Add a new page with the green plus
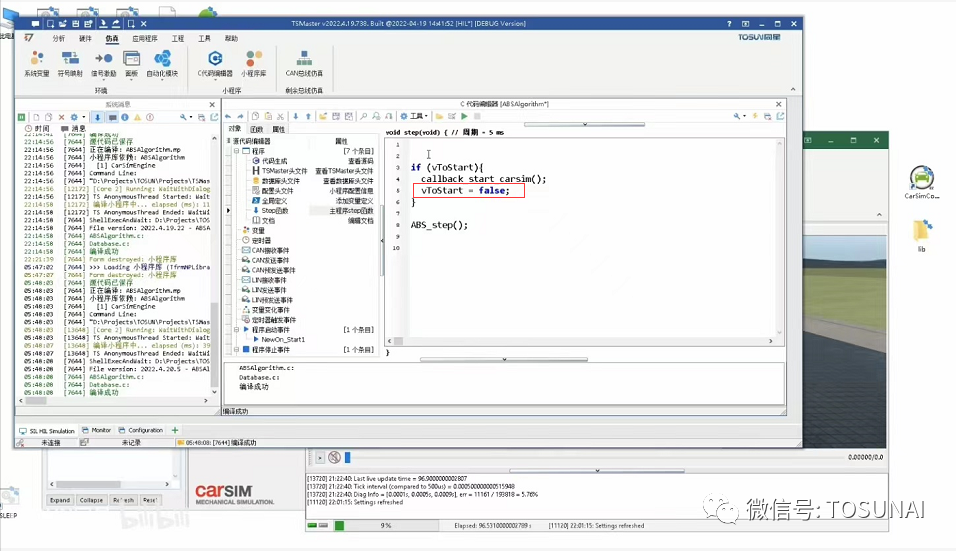956x551 pixels. pyautogui.click(x=175, y=430)
